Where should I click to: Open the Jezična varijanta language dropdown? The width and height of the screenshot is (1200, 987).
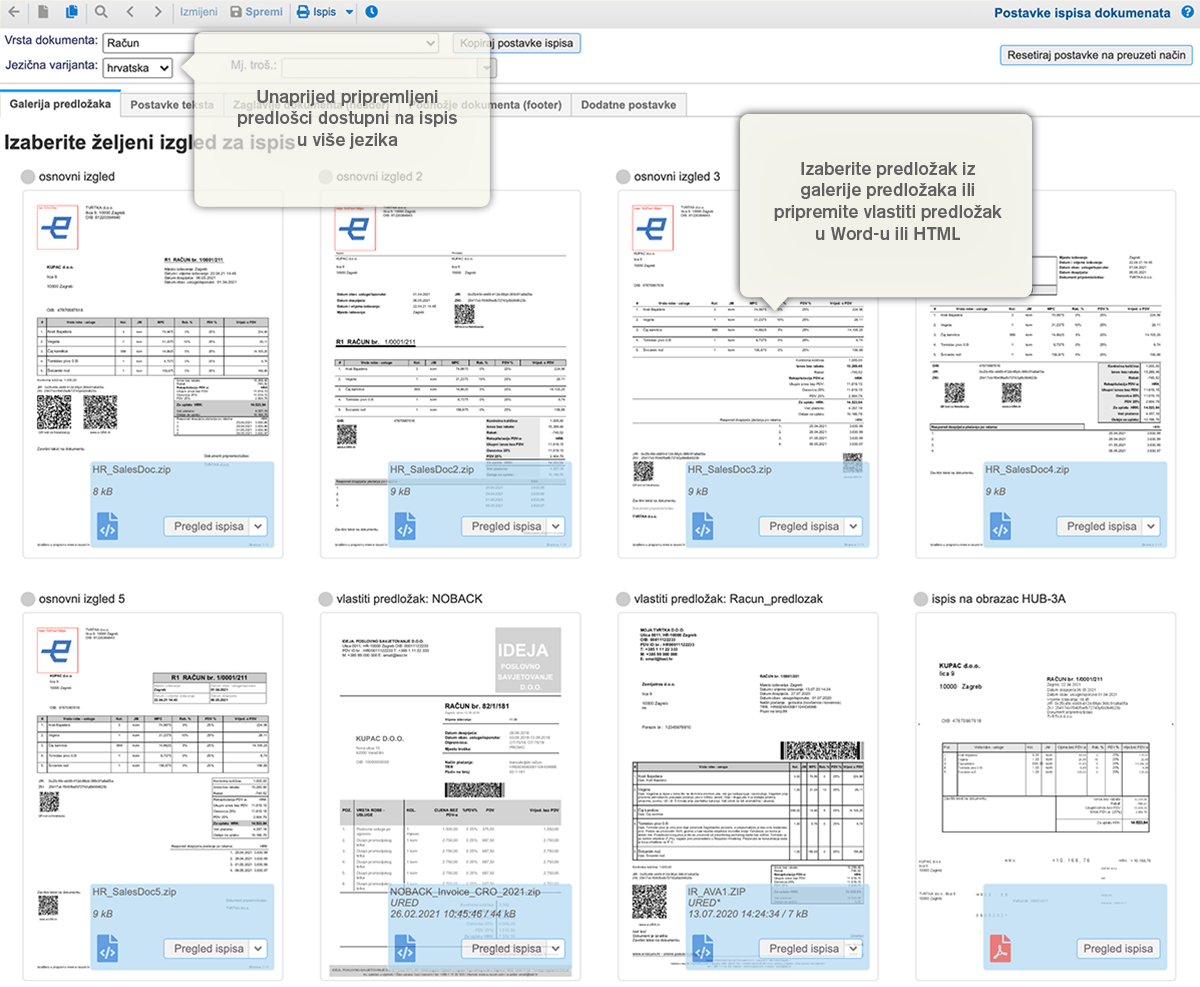(136, 67)
